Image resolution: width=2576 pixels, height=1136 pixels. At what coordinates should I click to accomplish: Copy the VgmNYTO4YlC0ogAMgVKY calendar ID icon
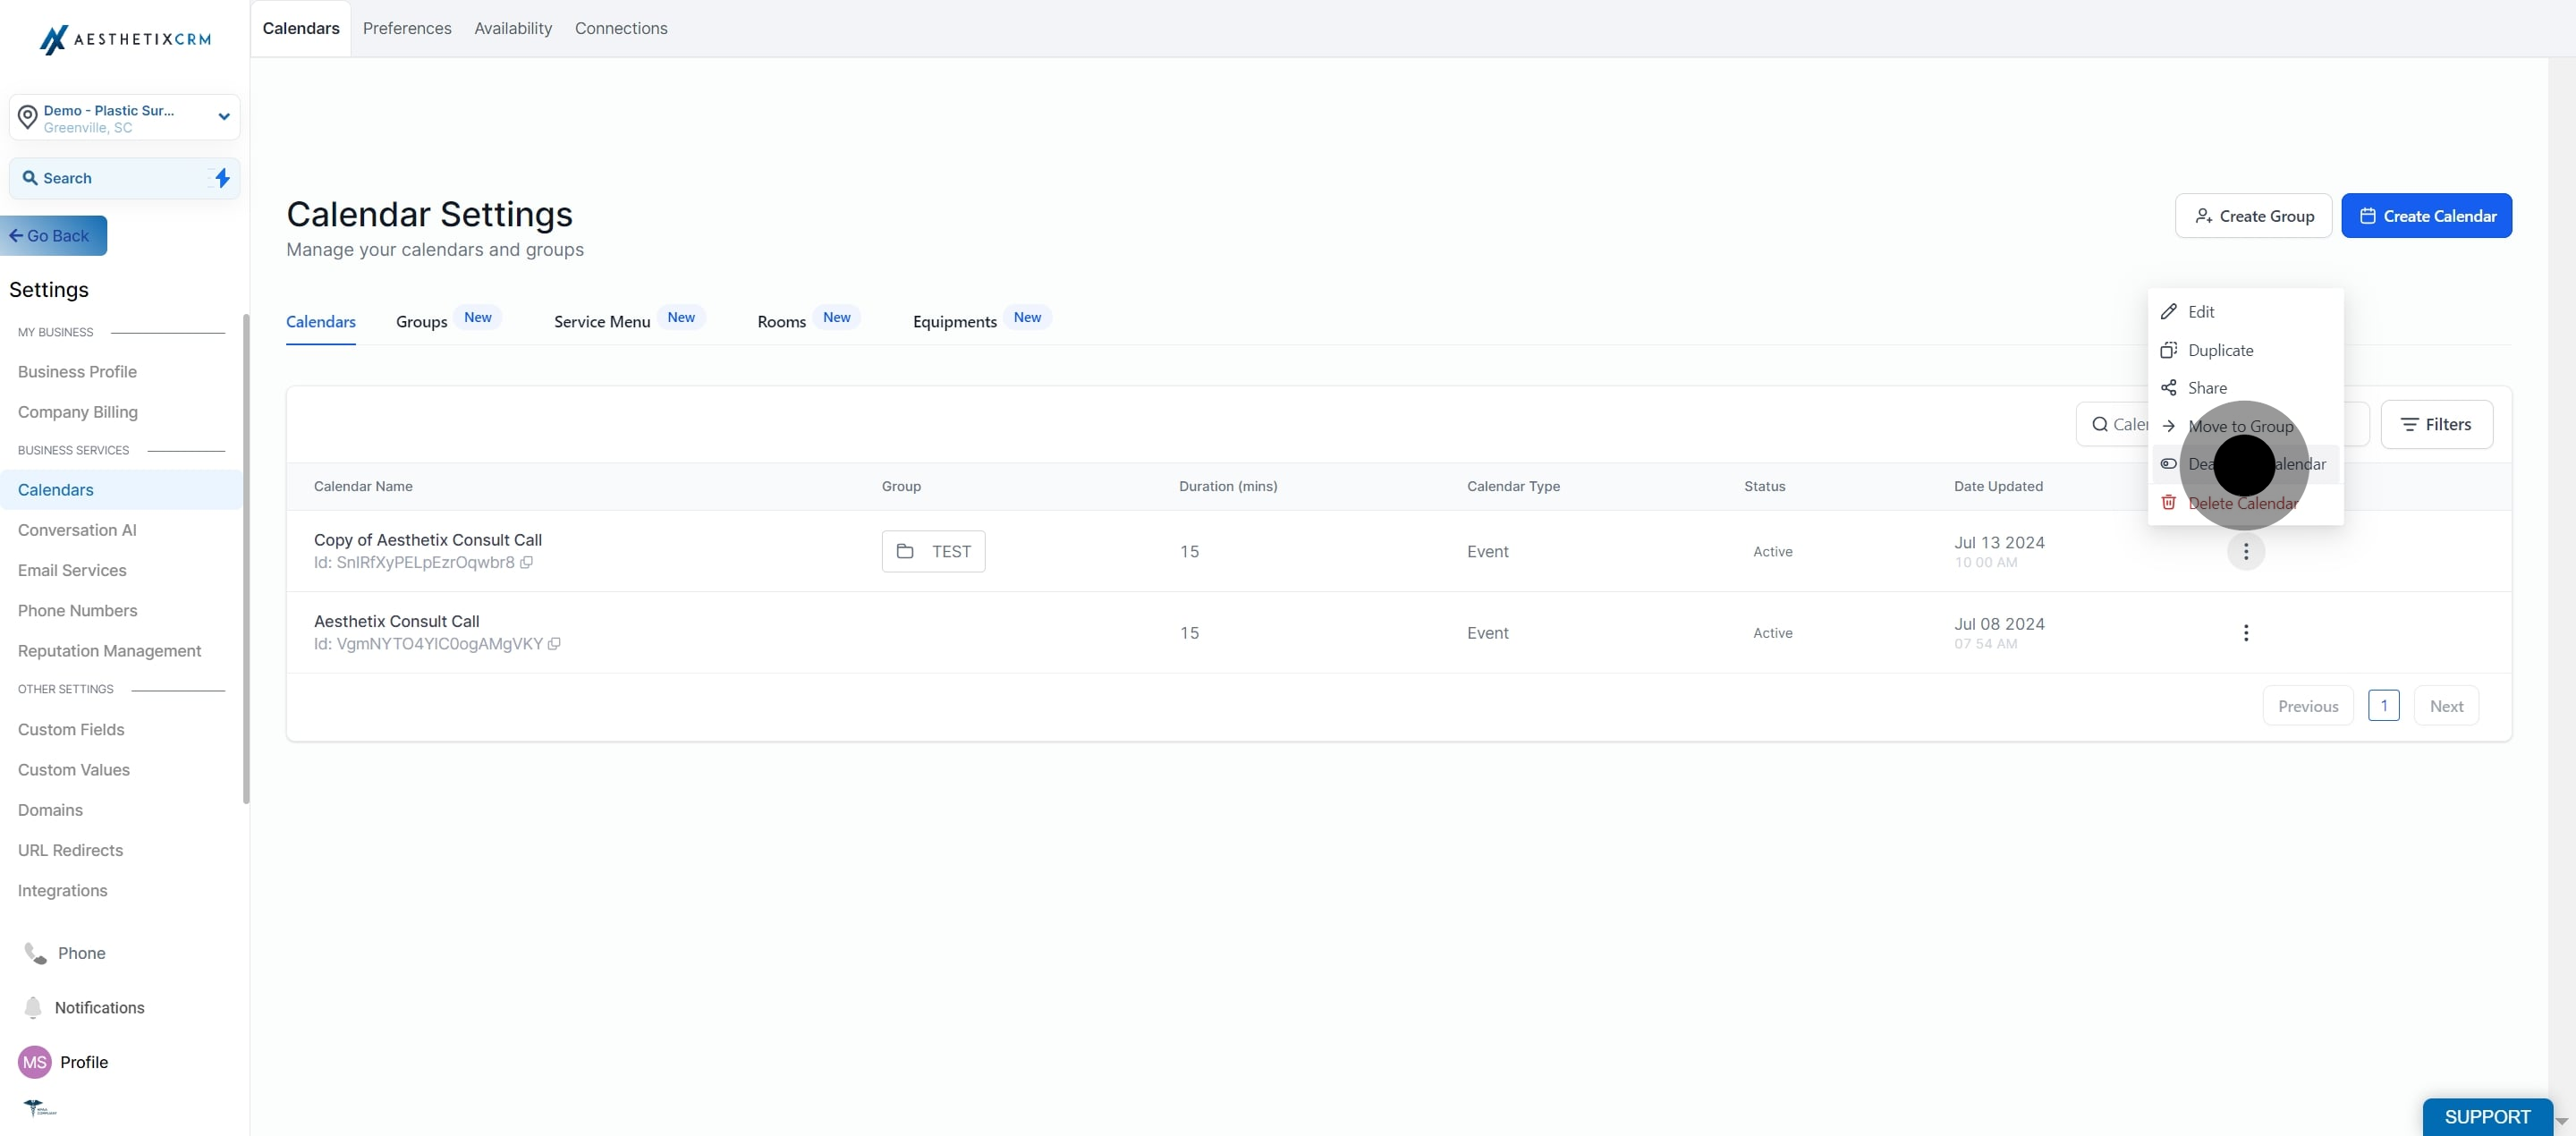click(554, 644)
